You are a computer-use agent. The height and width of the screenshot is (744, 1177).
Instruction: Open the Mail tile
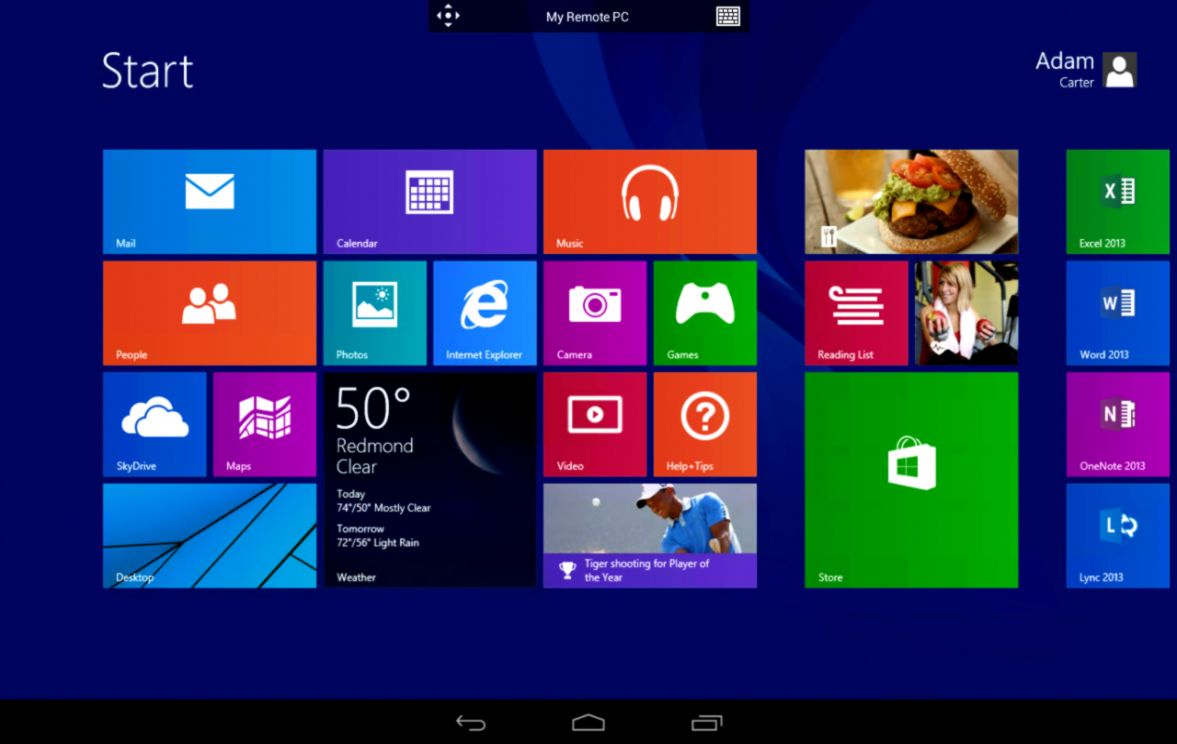click(x=208, y=200)
